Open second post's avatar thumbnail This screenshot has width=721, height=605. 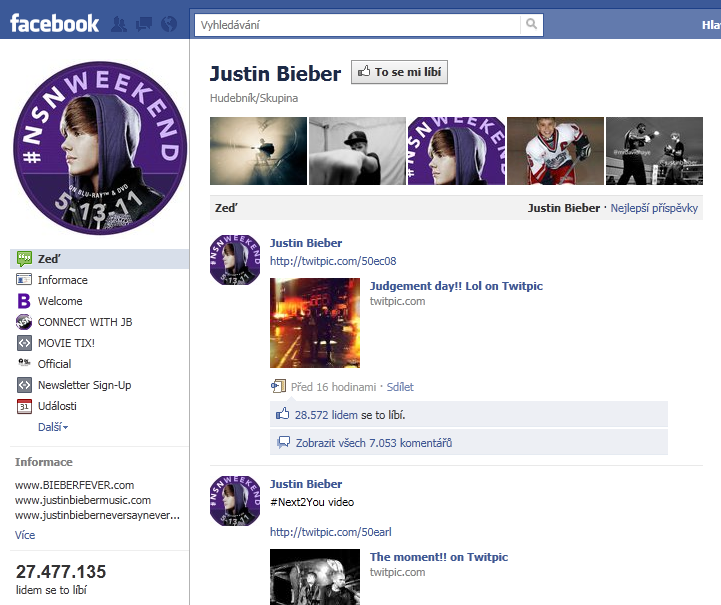pos(235,501)
